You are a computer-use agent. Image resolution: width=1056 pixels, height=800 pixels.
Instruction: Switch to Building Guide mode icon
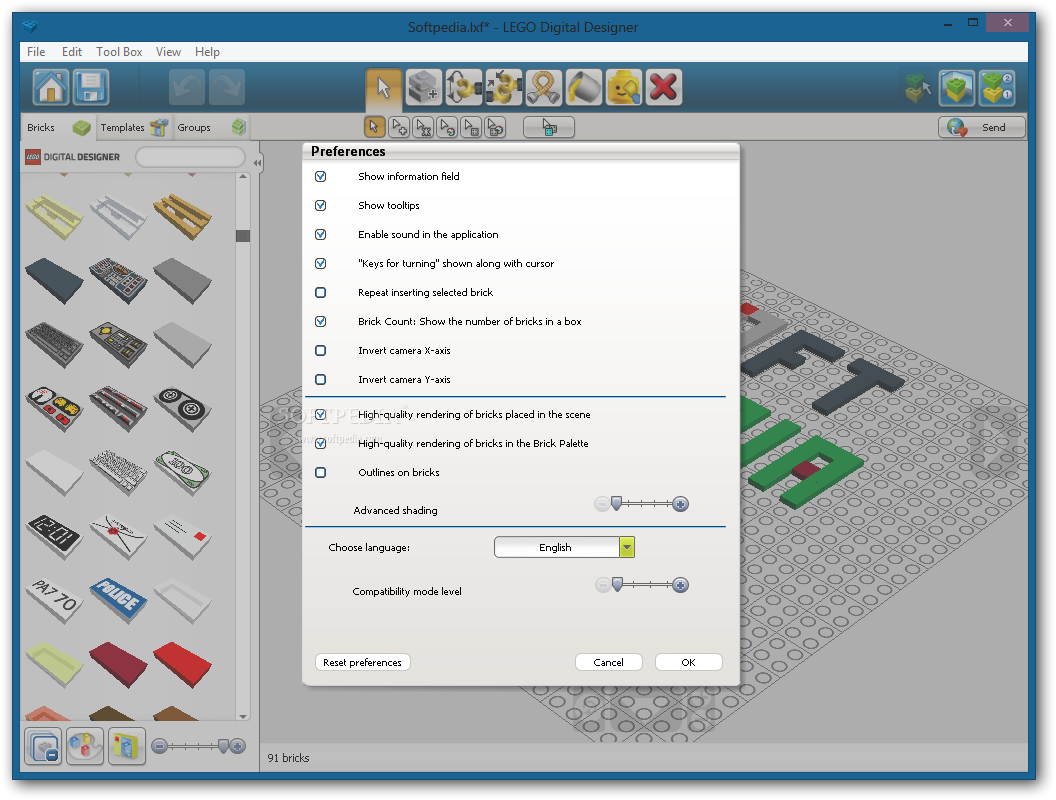tap(997, 88)
